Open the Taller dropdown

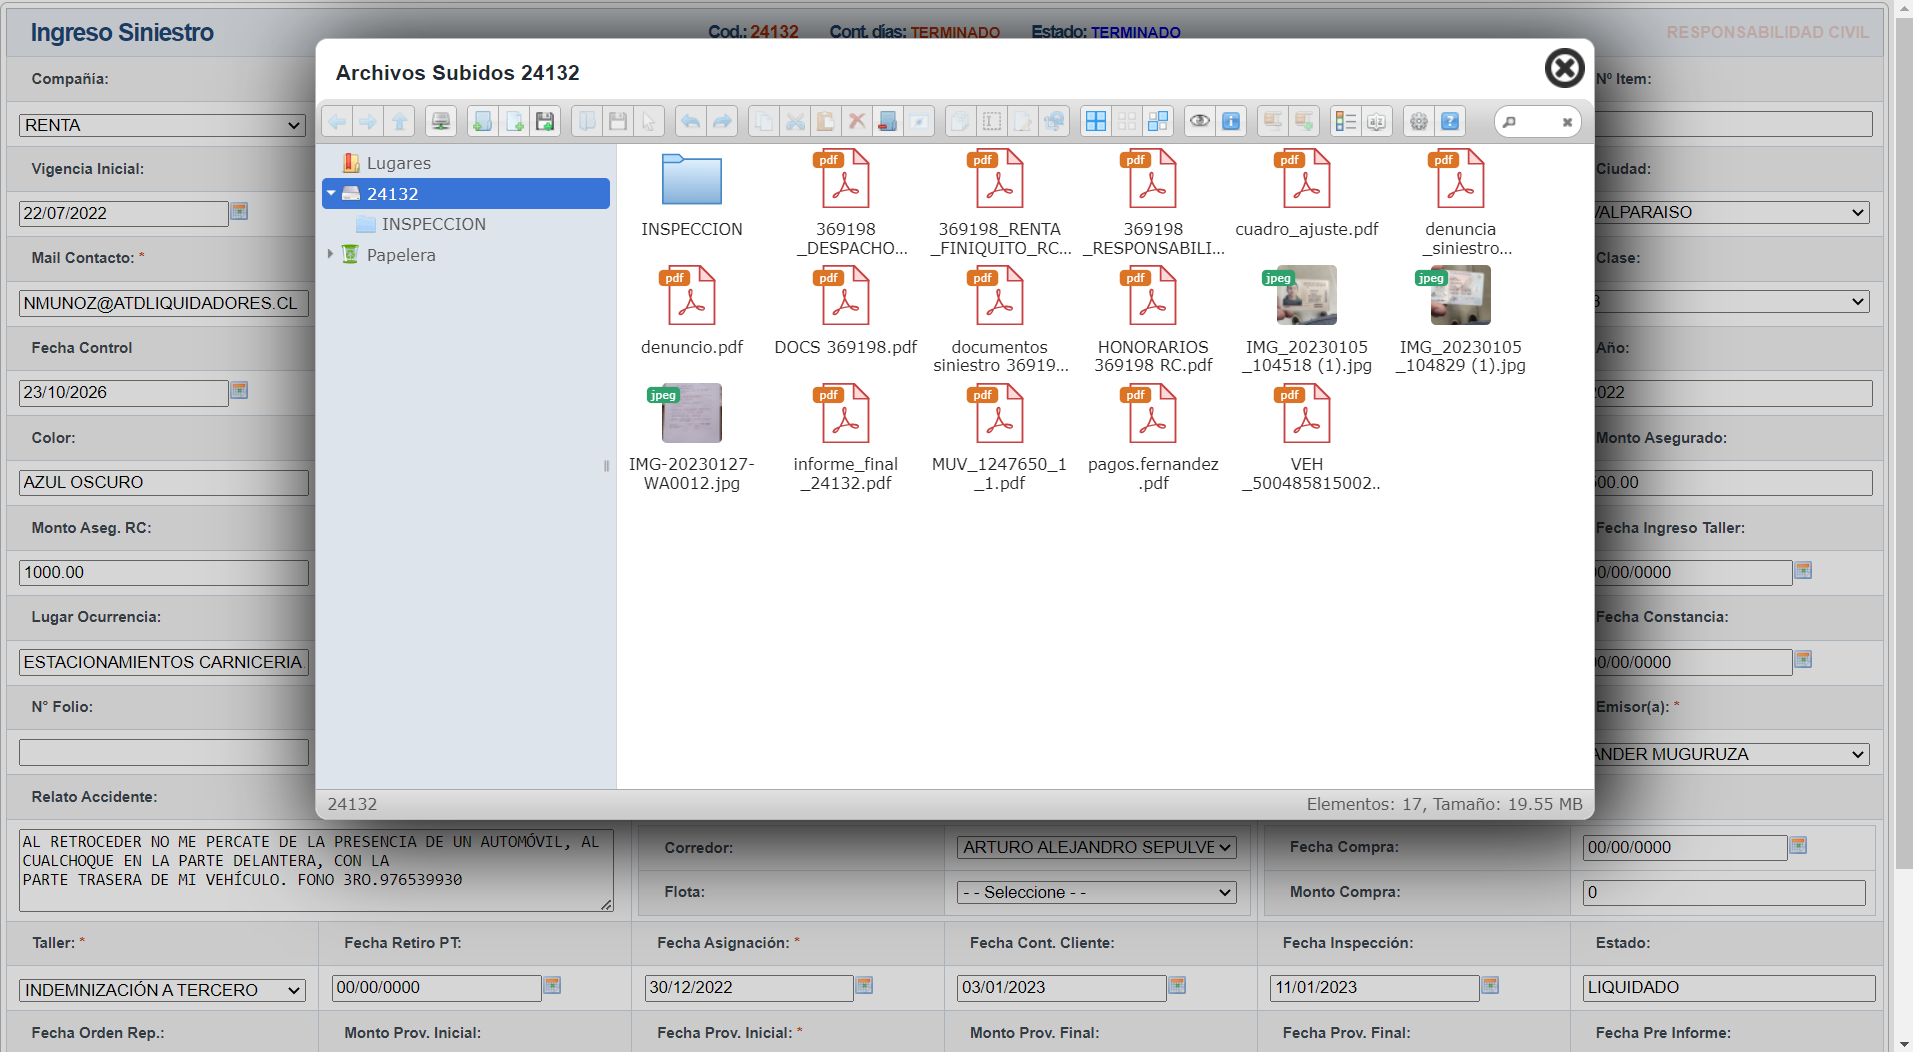162,990
